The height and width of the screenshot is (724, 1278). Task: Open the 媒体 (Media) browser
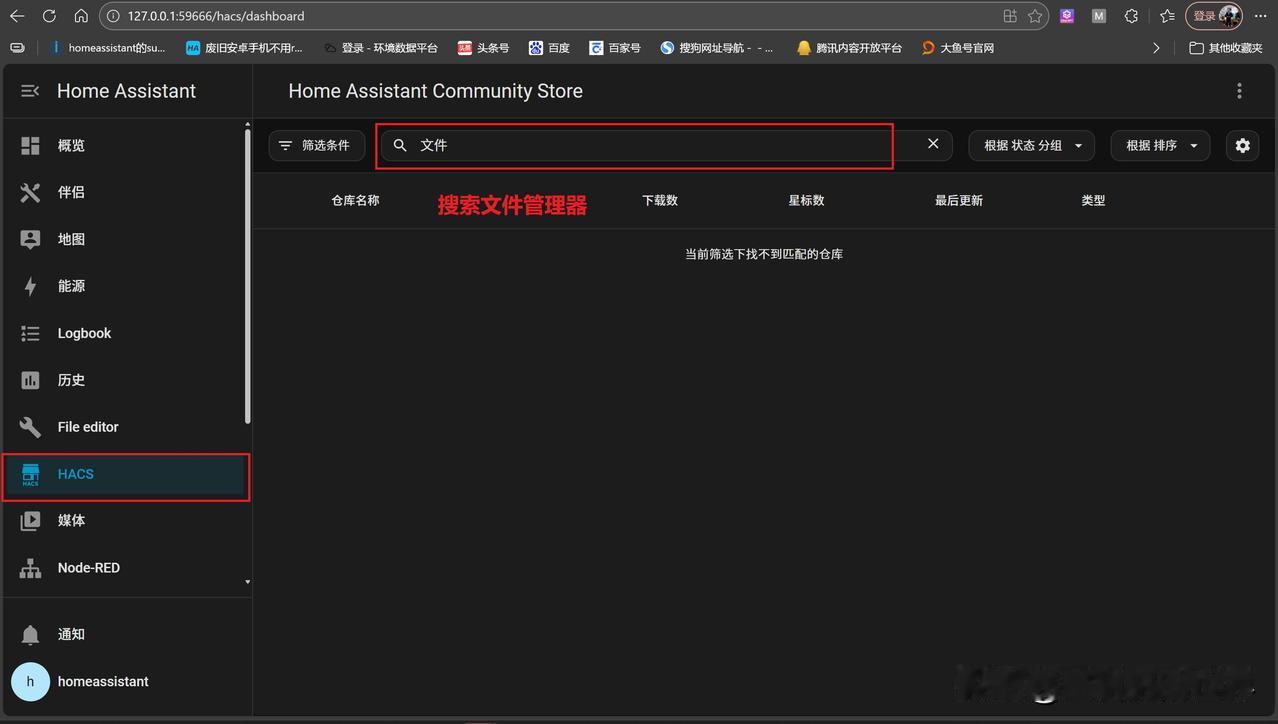pos(71,520)
